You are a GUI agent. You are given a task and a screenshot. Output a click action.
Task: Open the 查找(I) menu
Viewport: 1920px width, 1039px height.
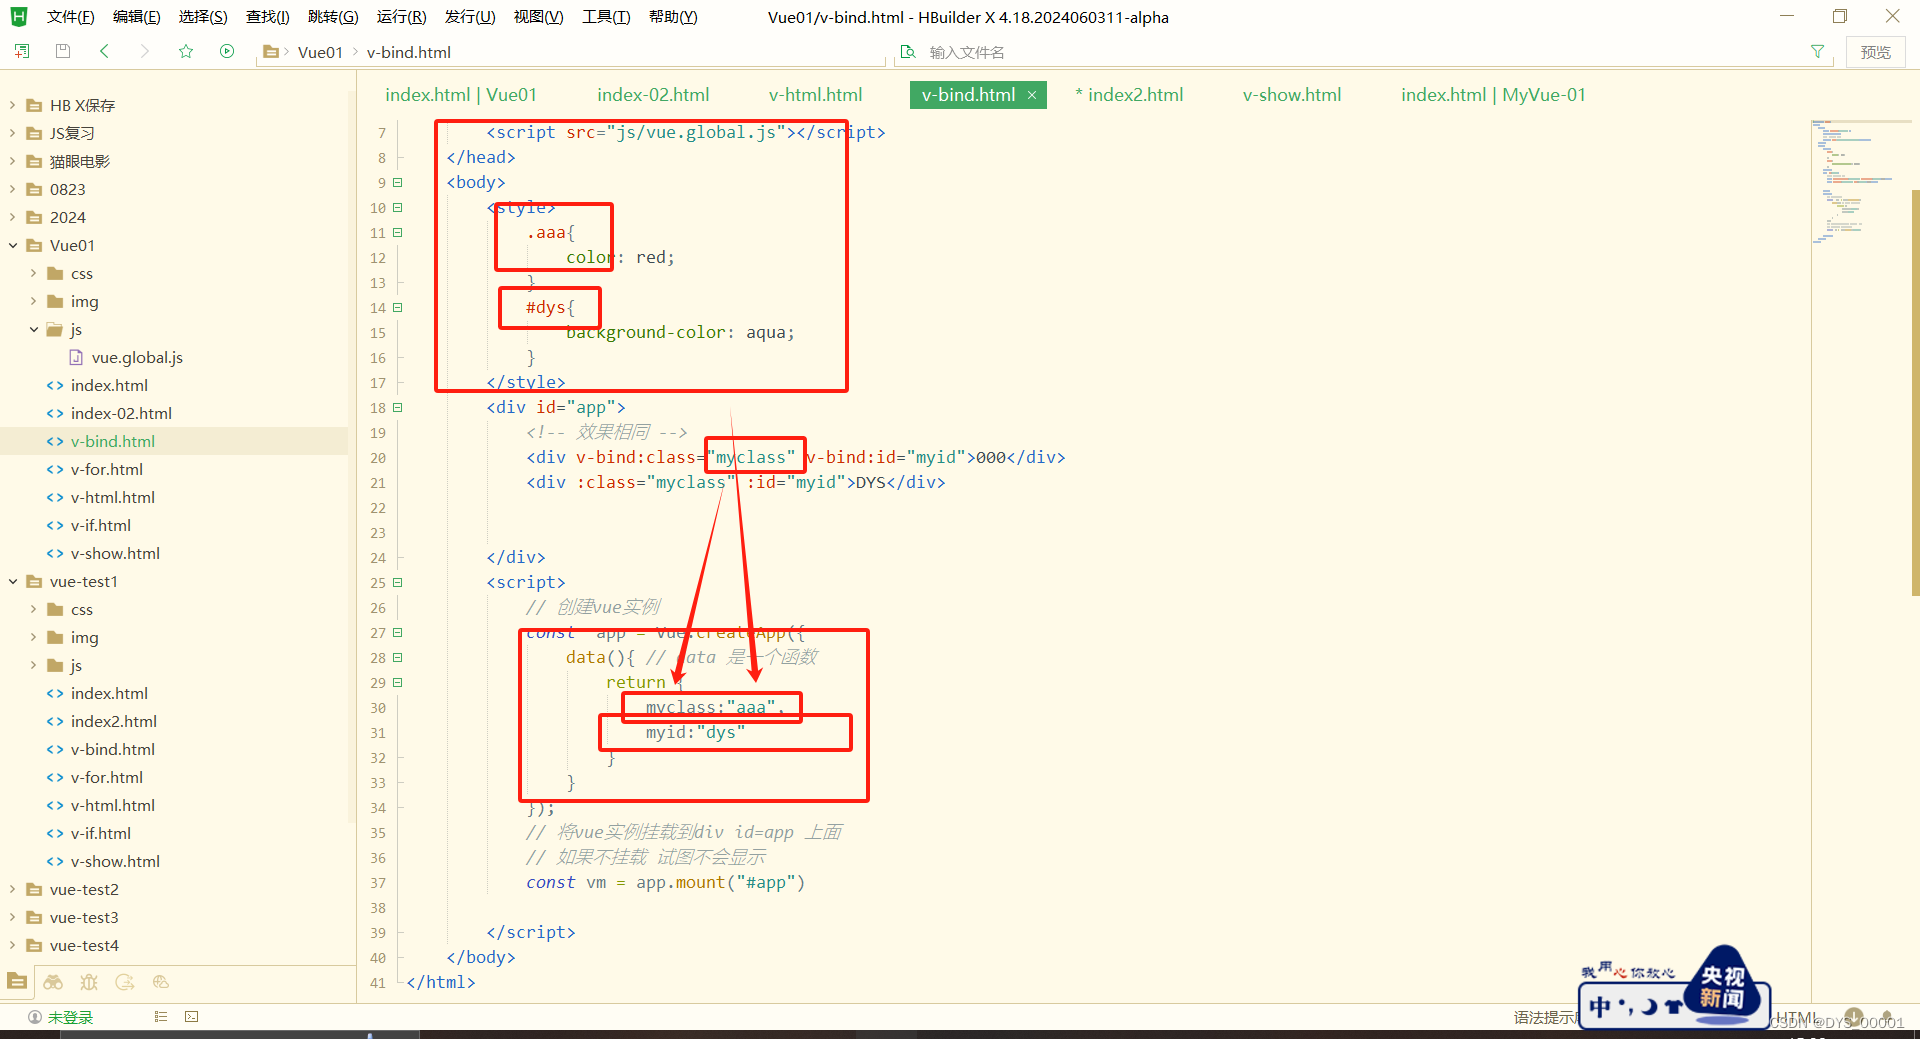click(268, 17)
